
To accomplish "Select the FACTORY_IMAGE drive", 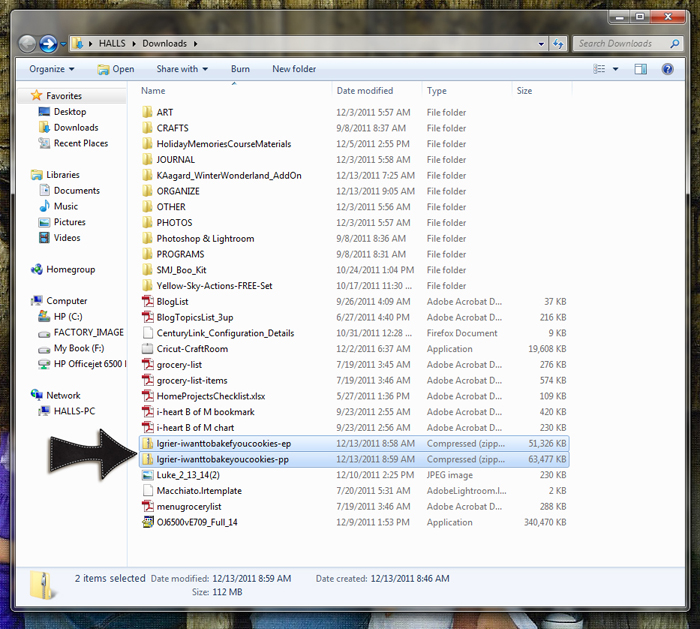I will (88, 332).
